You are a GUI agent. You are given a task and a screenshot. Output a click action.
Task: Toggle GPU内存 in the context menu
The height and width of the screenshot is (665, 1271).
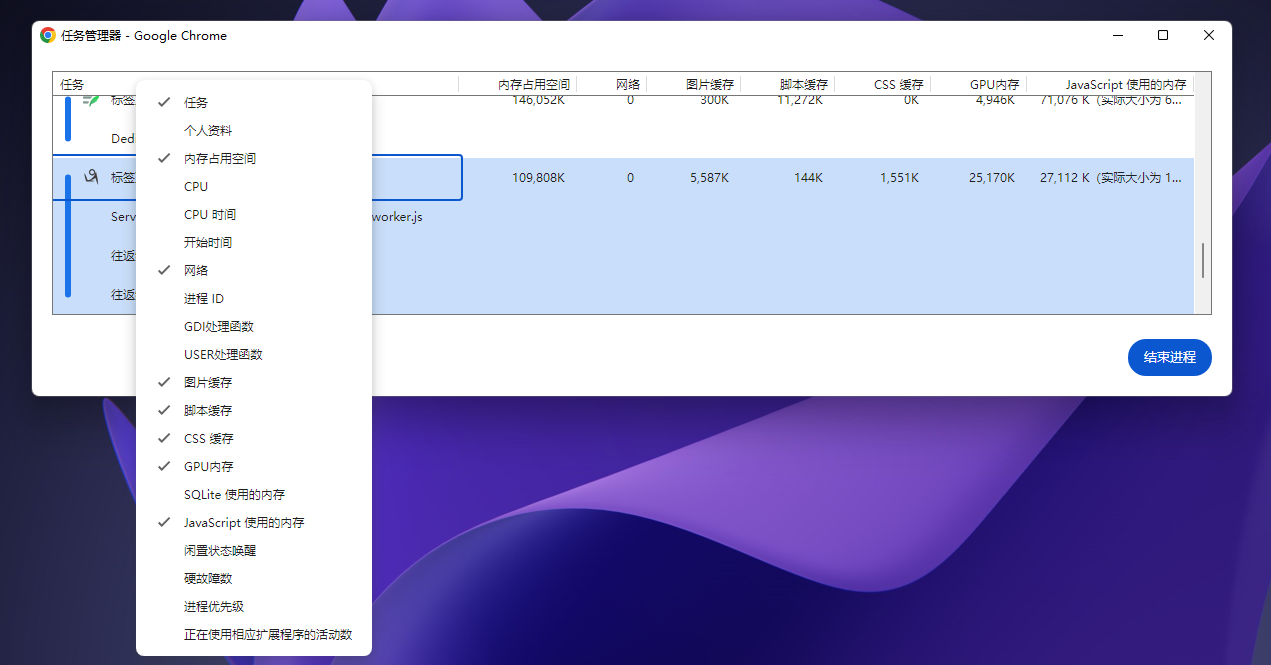pyautogui.click(x=254, y=466)
